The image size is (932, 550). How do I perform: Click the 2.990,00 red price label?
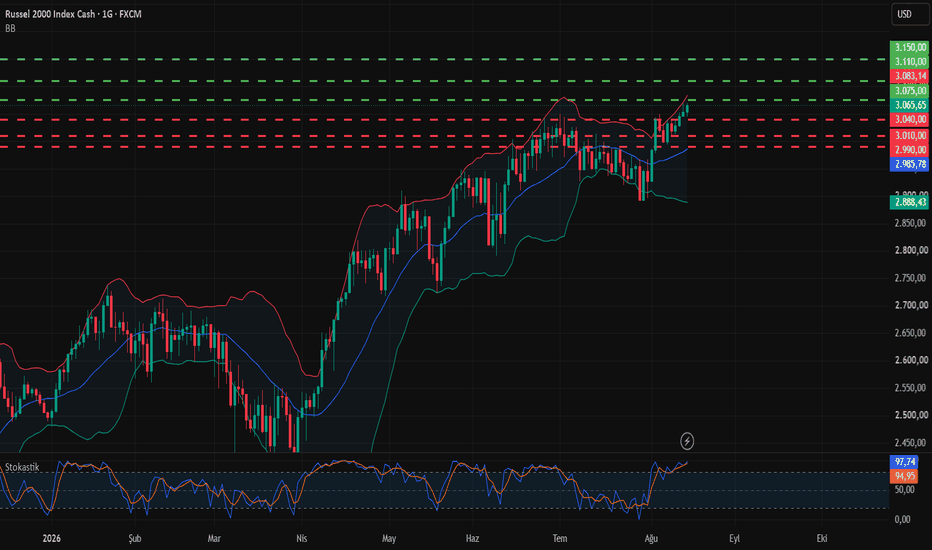[x=909, y=150]
